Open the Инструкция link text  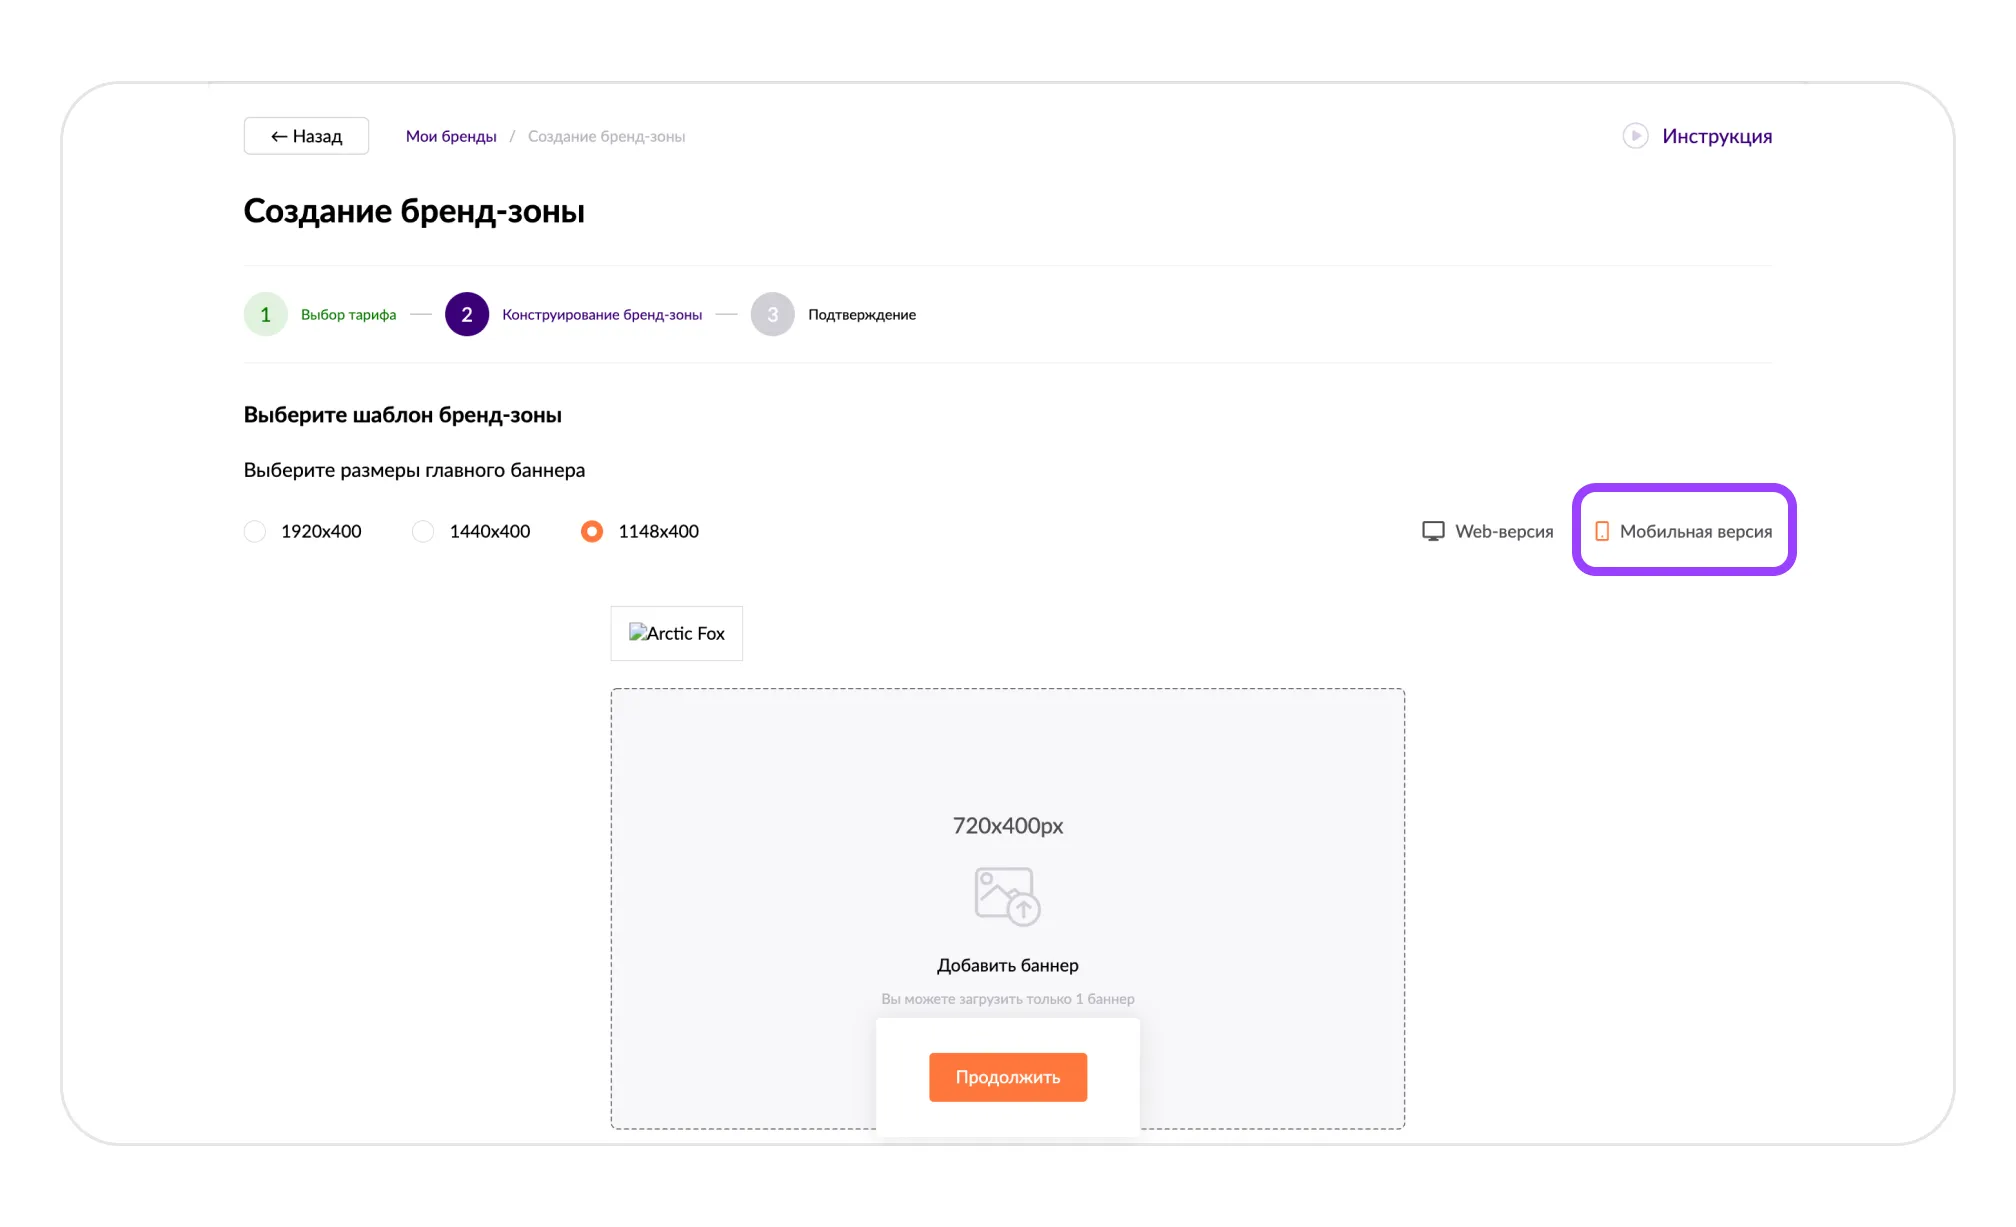[1716, 136]
